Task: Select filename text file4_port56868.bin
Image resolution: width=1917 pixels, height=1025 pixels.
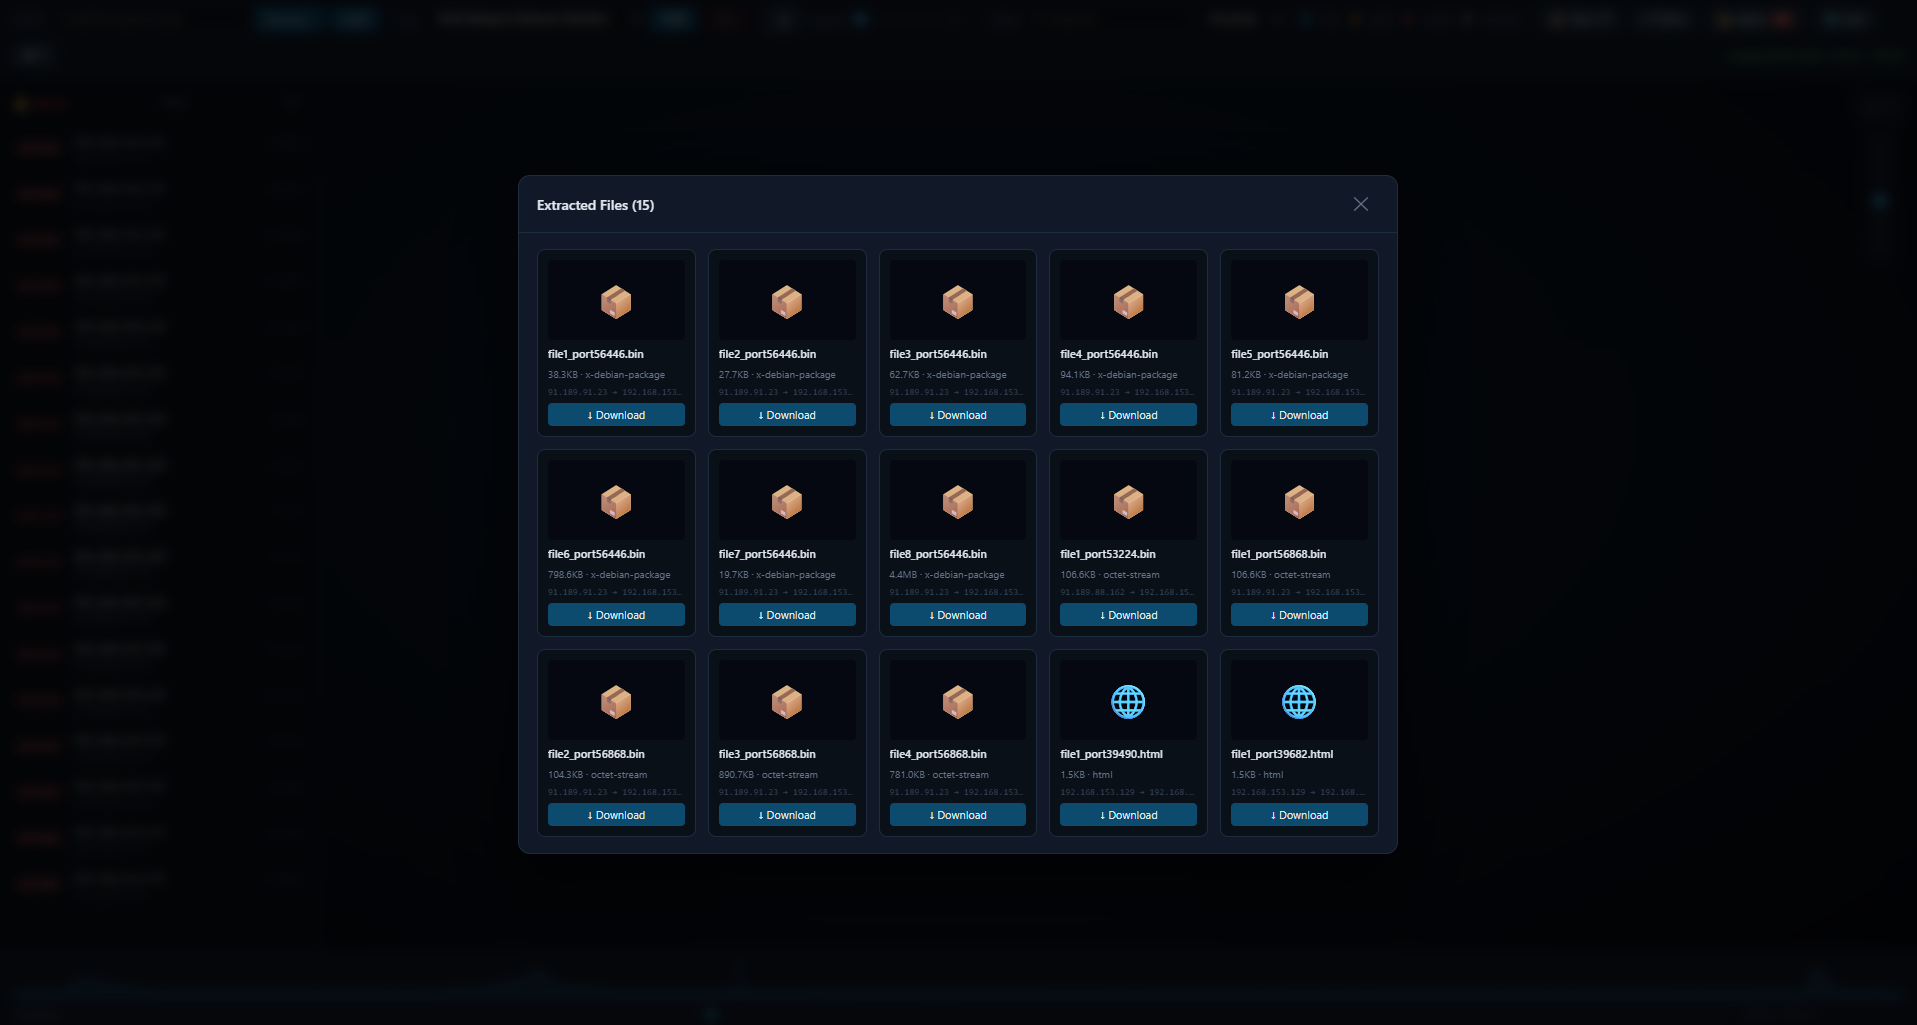Action: pos(938,754)
